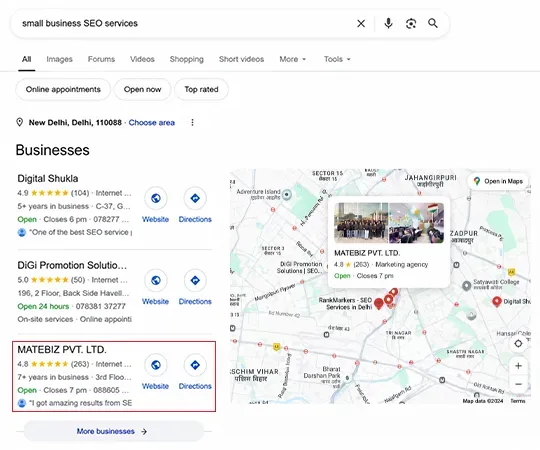Switch to the Shopping tab
The image size is (540, 450).
[187, 59]
